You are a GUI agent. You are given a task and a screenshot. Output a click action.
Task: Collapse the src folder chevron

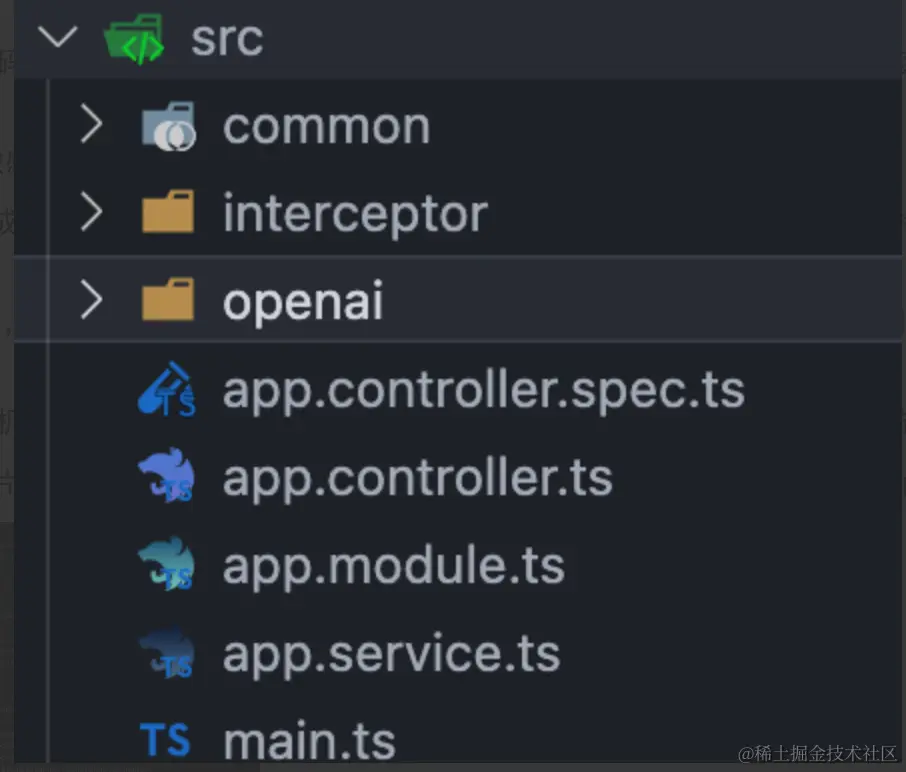57,36
